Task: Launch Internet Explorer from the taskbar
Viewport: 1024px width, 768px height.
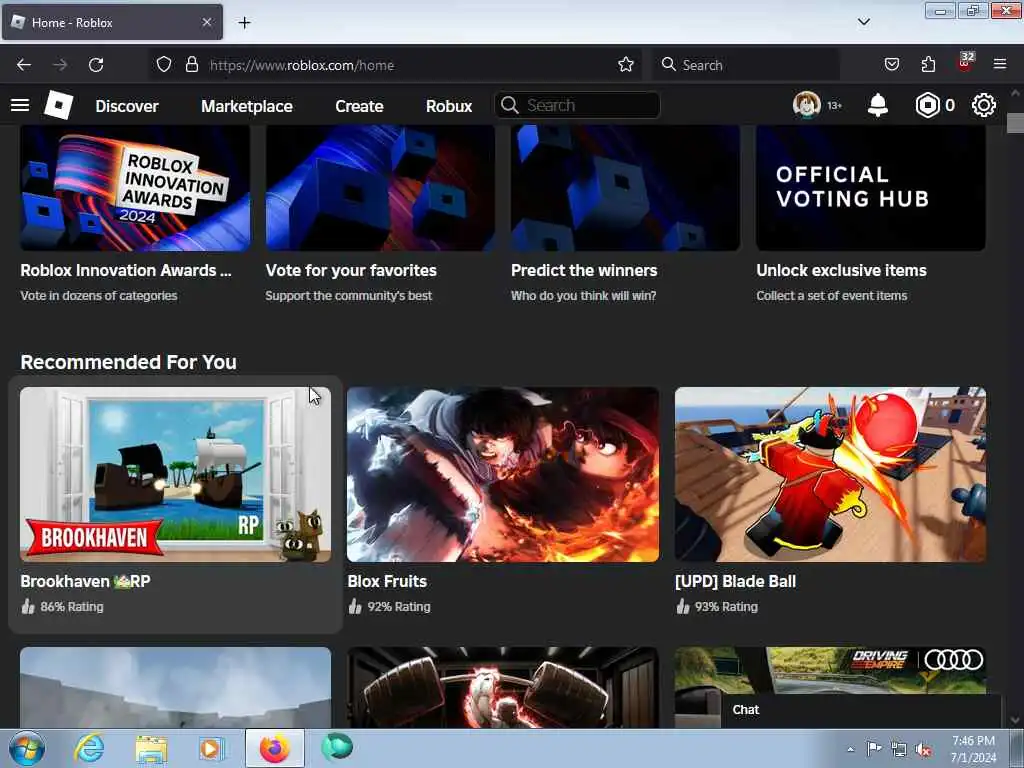Action: coord(89,748)
